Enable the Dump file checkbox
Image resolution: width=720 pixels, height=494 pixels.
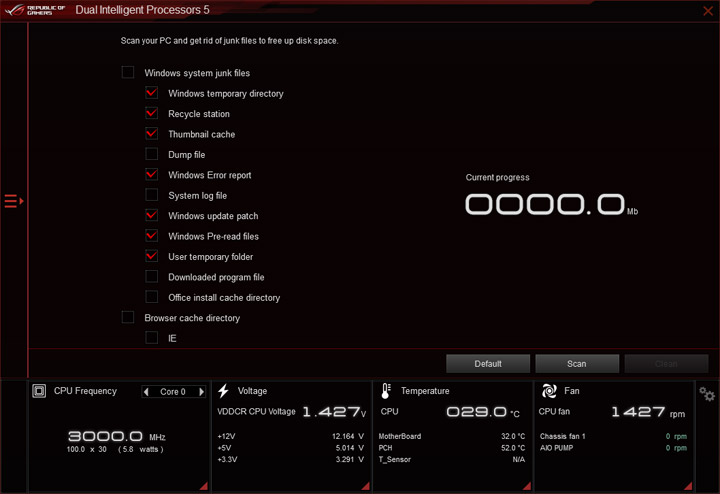click(152, 154)
